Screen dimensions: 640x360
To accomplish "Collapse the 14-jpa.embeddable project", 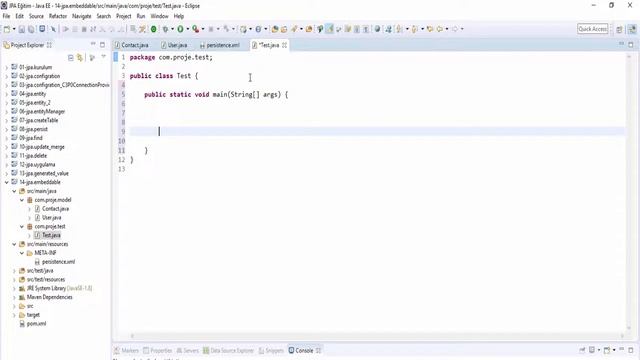I will click(x=7, y=182).
